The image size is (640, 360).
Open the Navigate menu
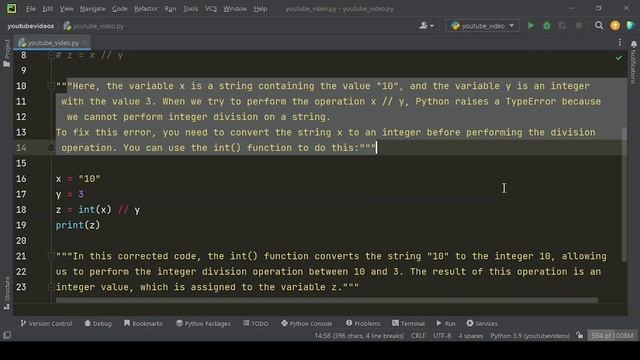[92, 9]
